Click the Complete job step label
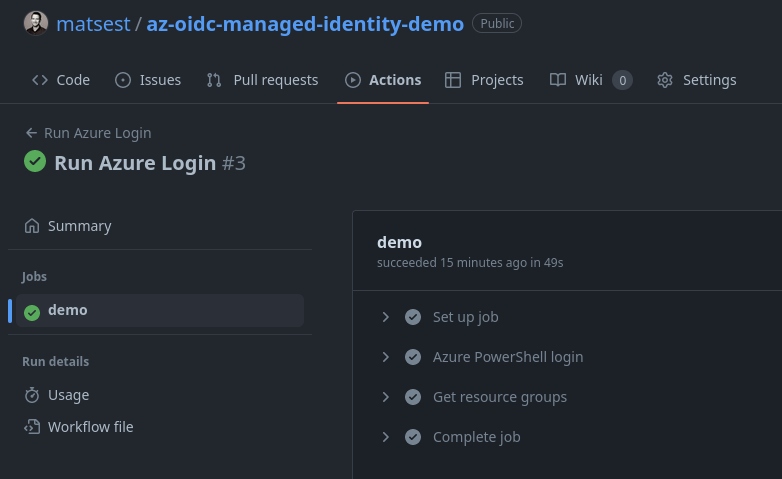Viewport: 782px width, 479px height. (x=476, y=437)
